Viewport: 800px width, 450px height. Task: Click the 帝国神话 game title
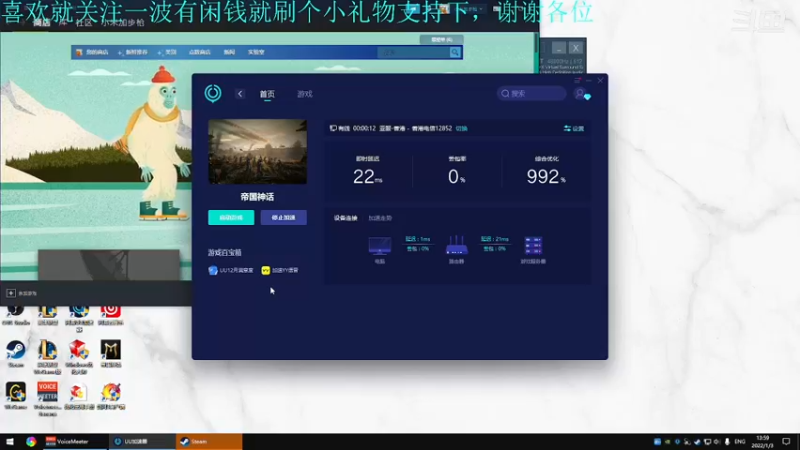coord(257,196)
